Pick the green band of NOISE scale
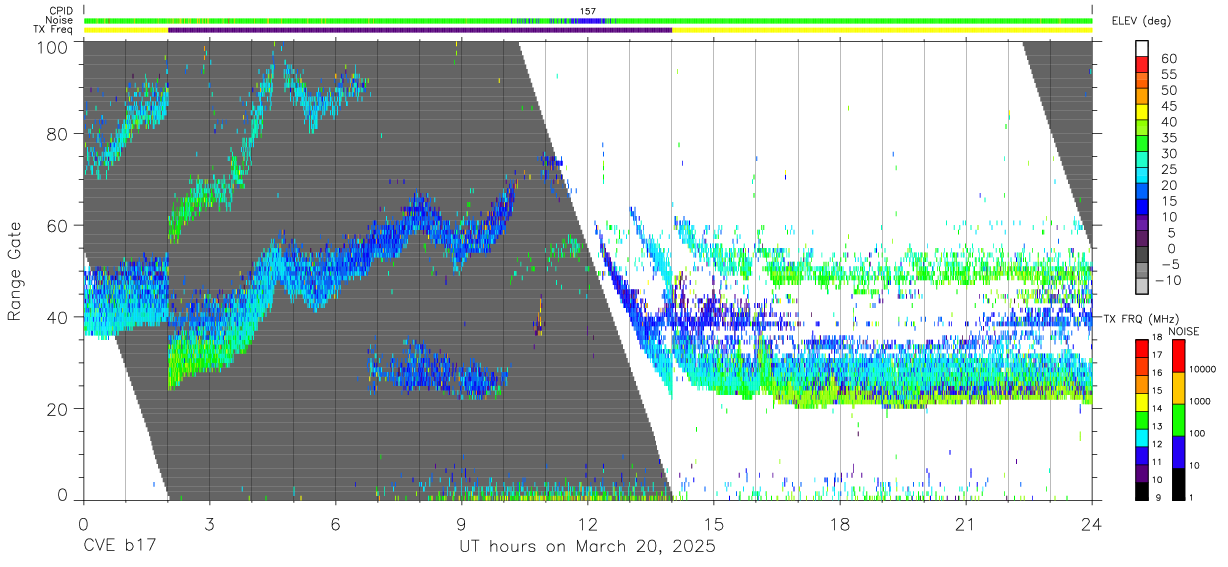 pyautogui.click(x=1178, y=420)
